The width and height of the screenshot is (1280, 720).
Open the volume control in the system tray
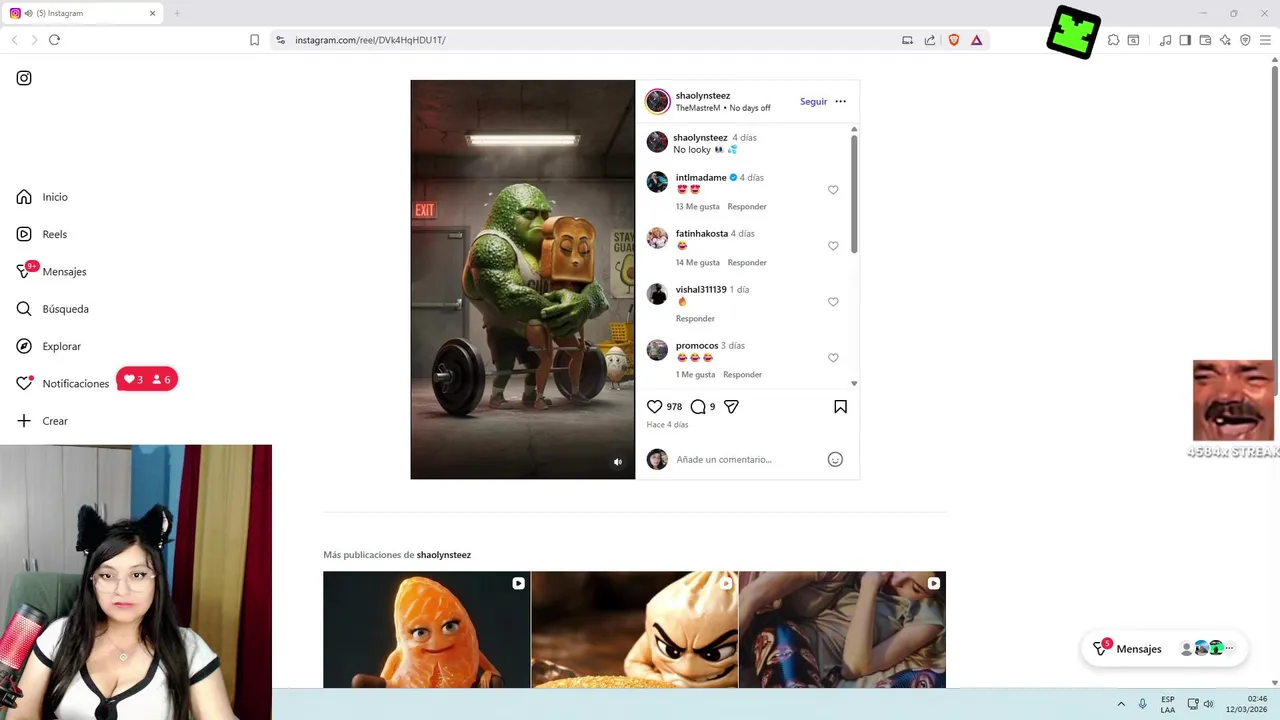(x=1208, y=704)
